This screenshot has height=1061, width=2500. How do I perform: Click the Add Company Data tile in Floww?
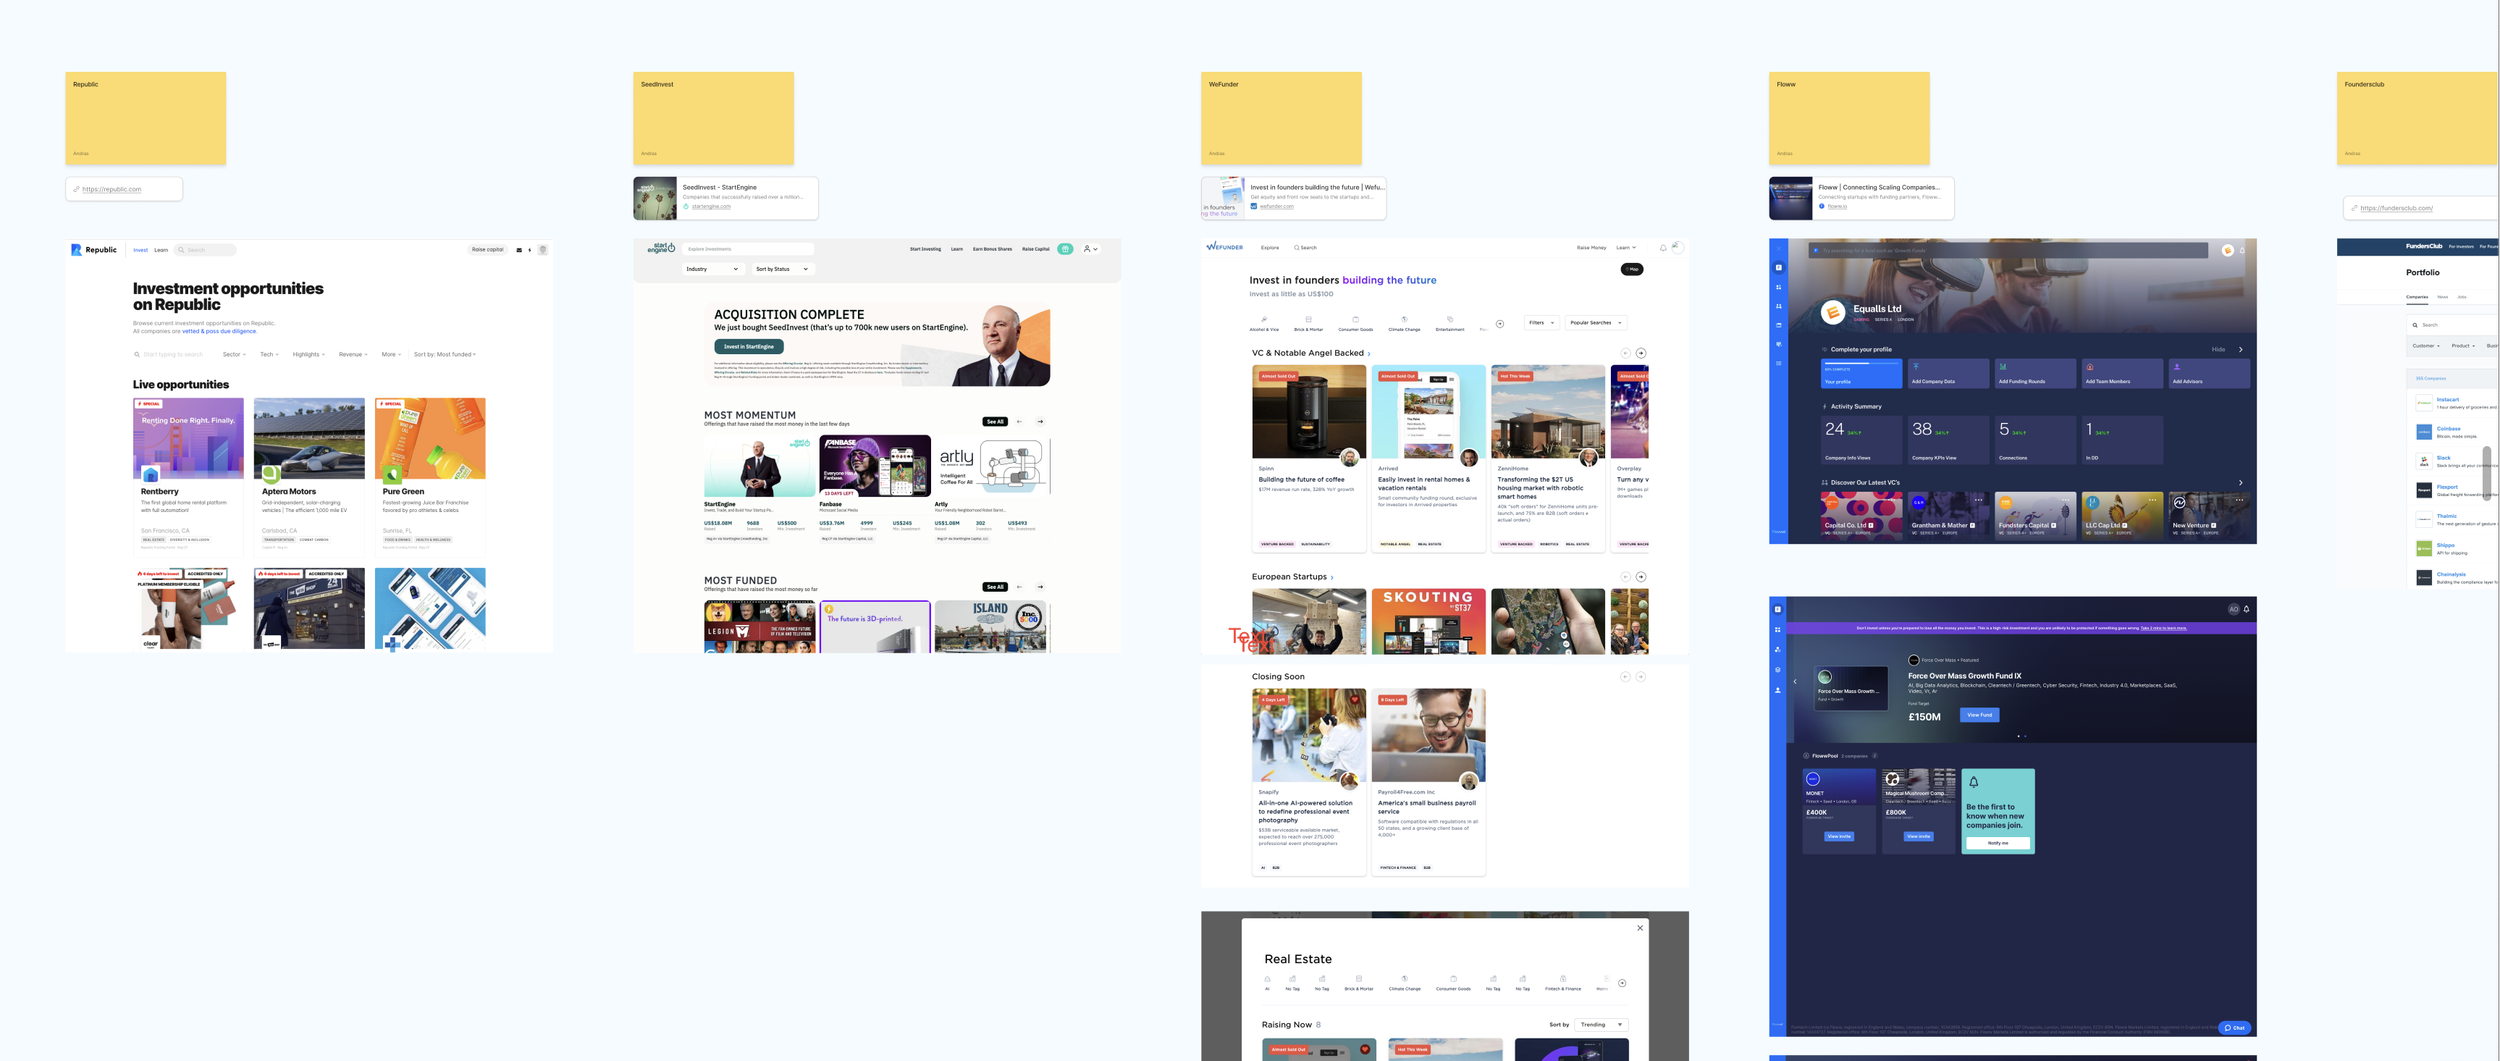click(1949, 373)
